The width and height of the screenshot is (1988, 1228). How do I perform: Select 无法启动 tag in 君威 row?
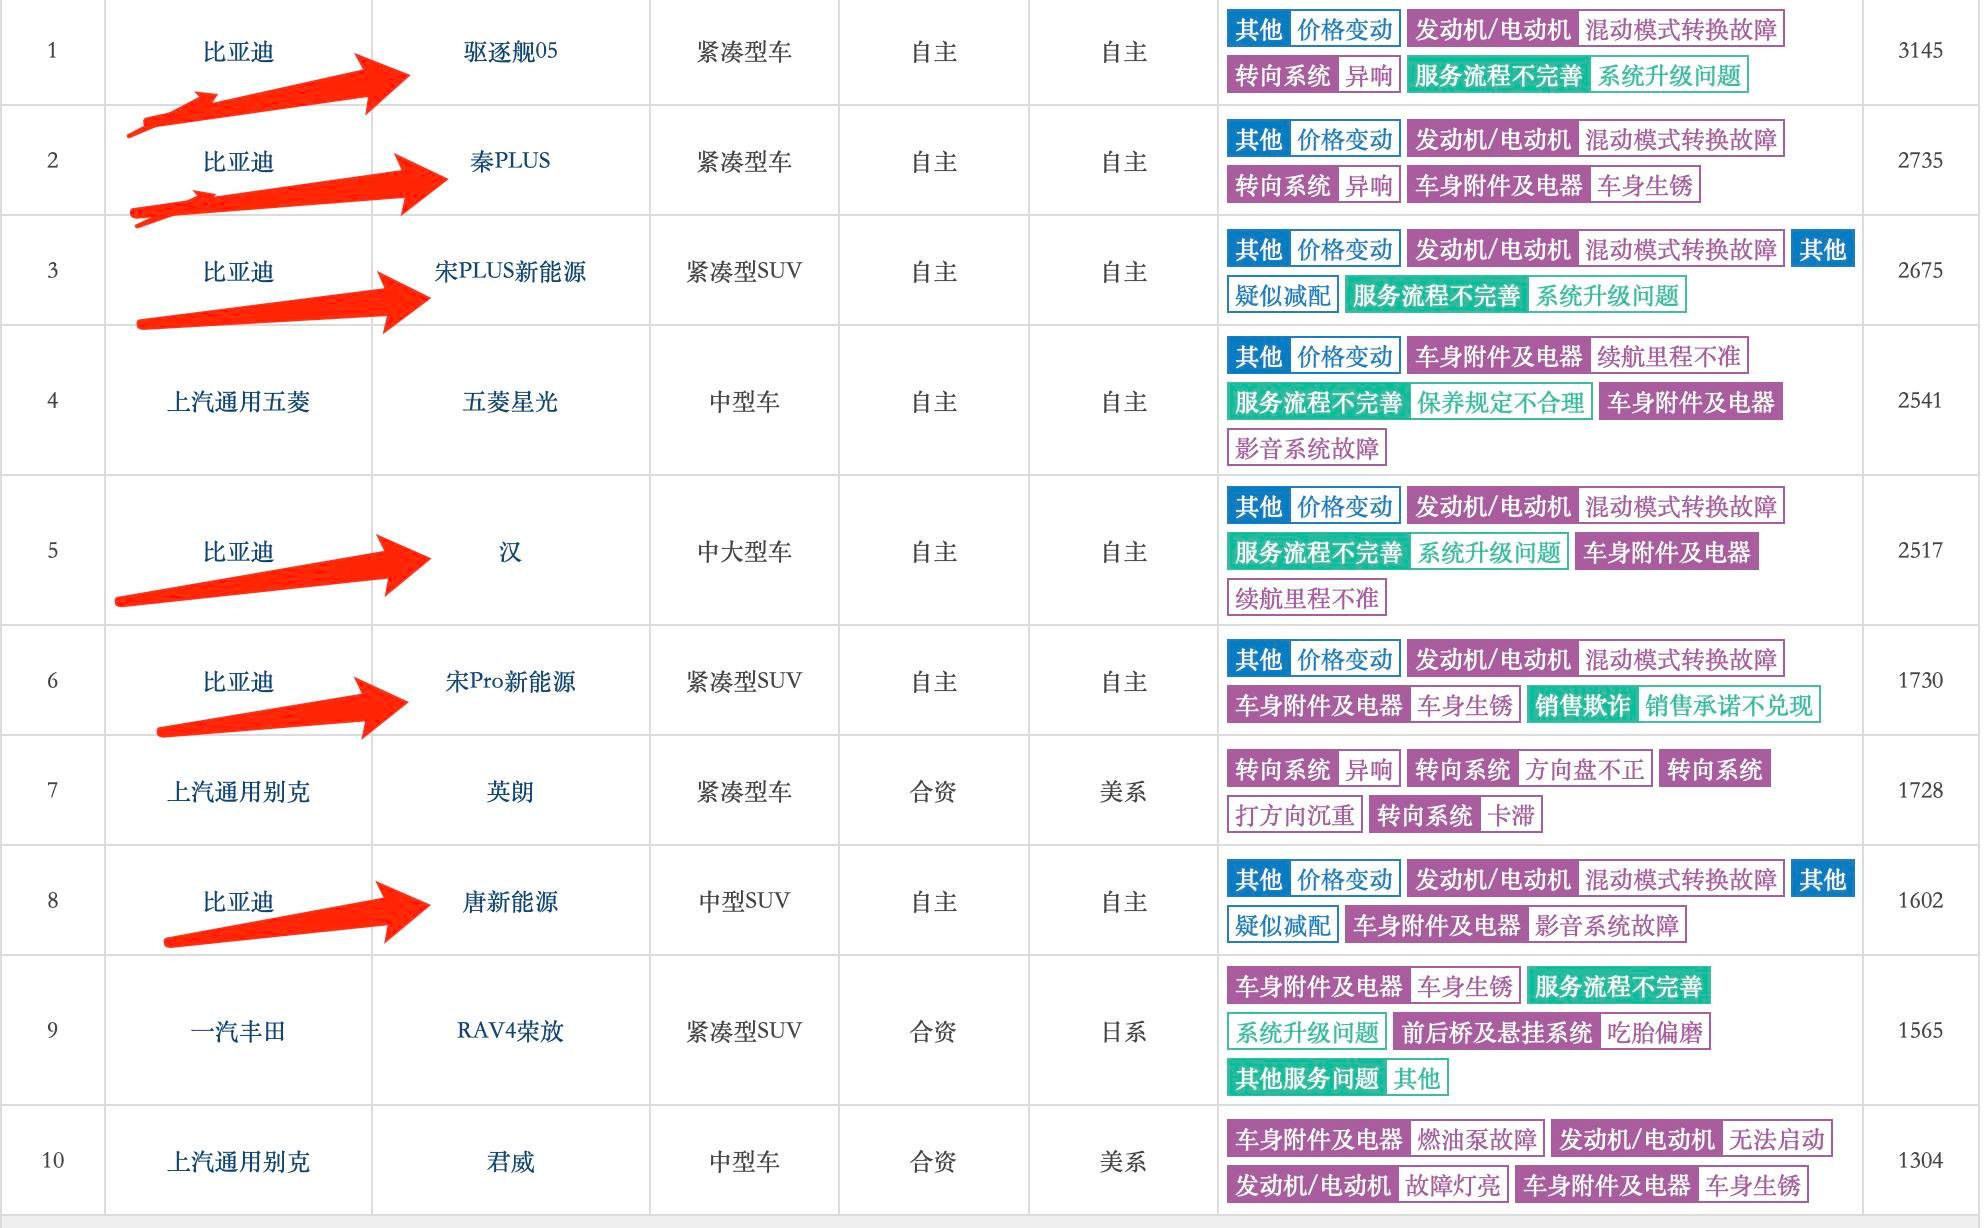pos(1777,1139)
